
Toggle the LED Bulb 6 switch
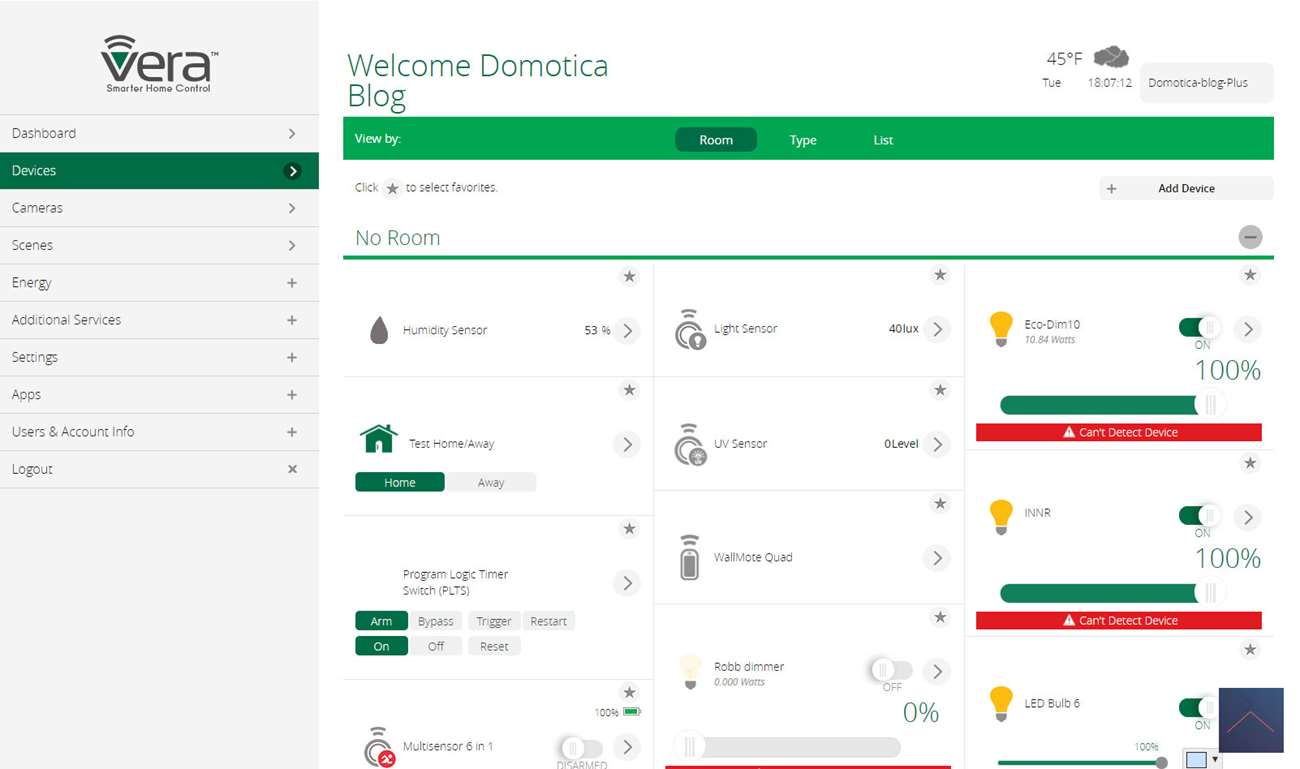coord(1198,708)
